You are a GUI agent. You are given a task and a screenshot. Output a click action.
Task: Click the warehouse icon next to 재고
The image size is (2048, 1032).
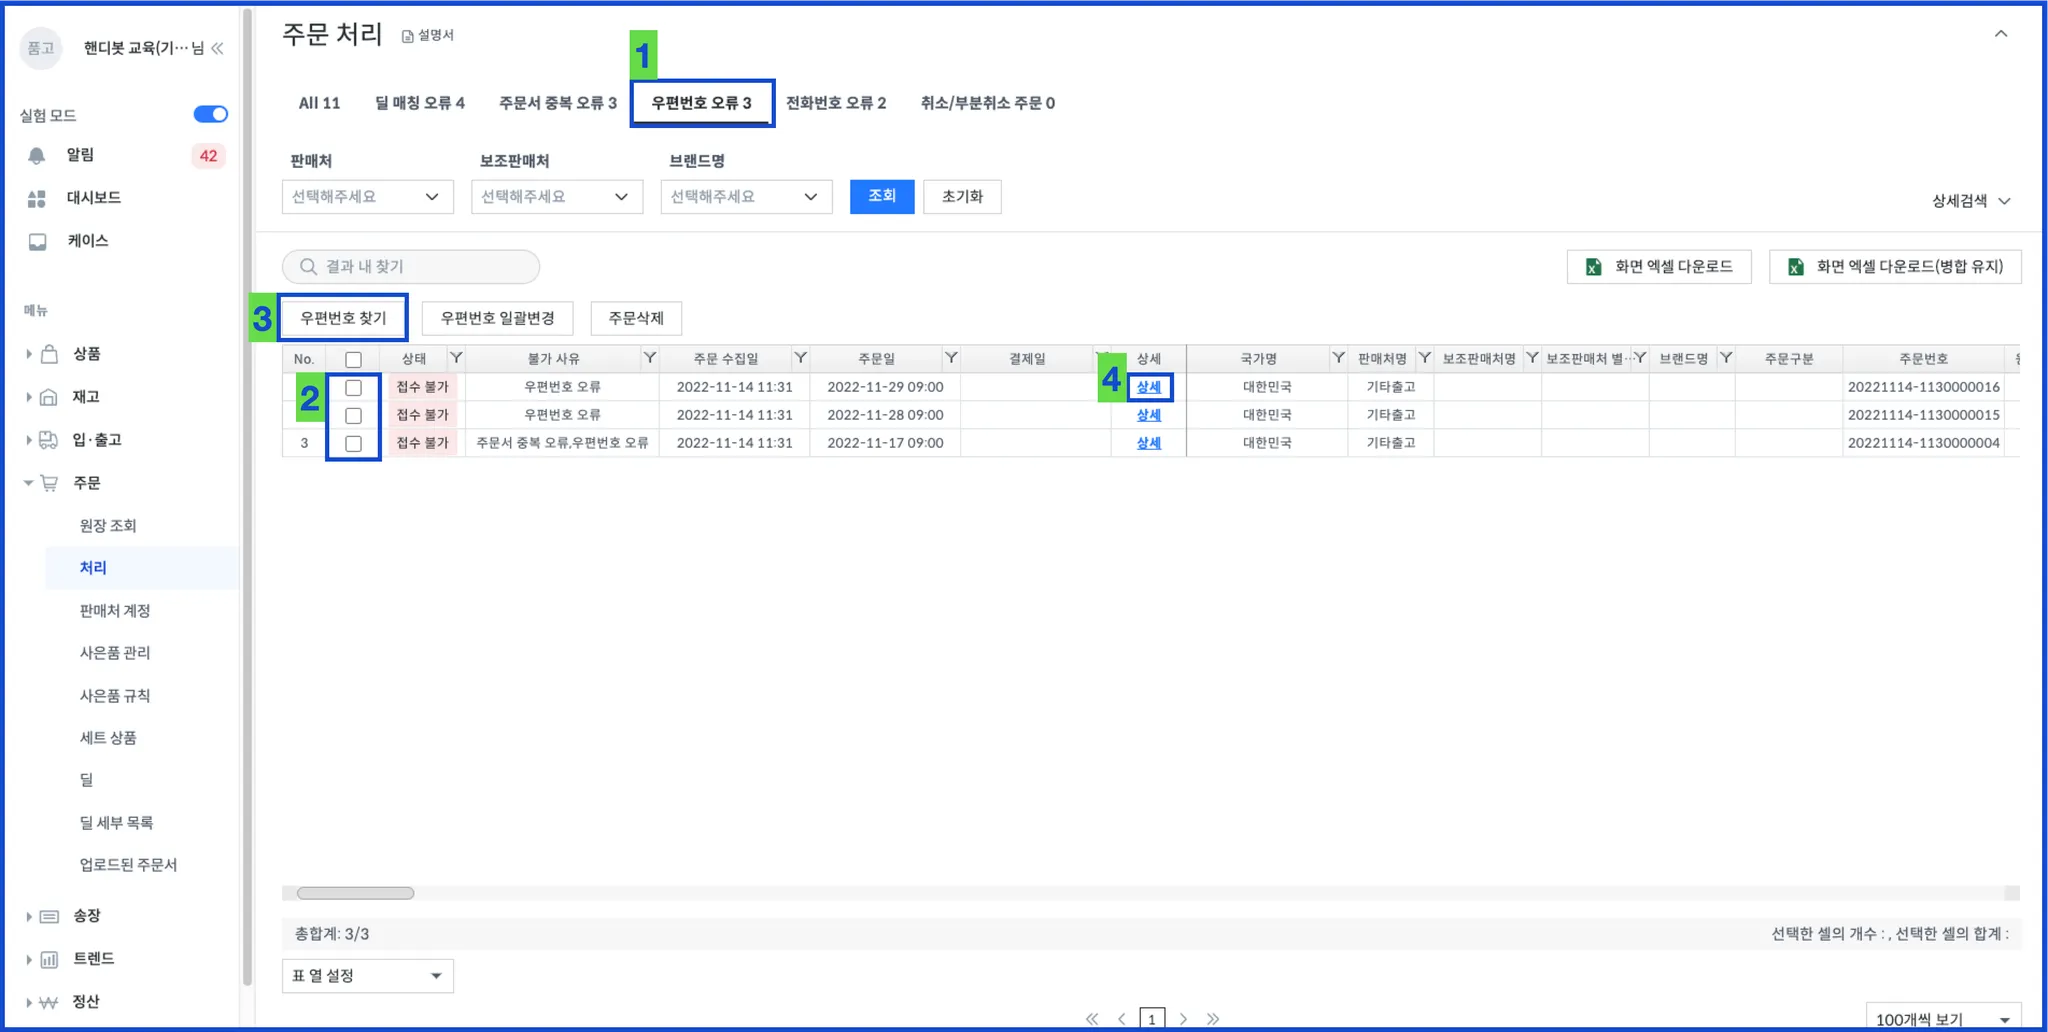pos(49,397)
